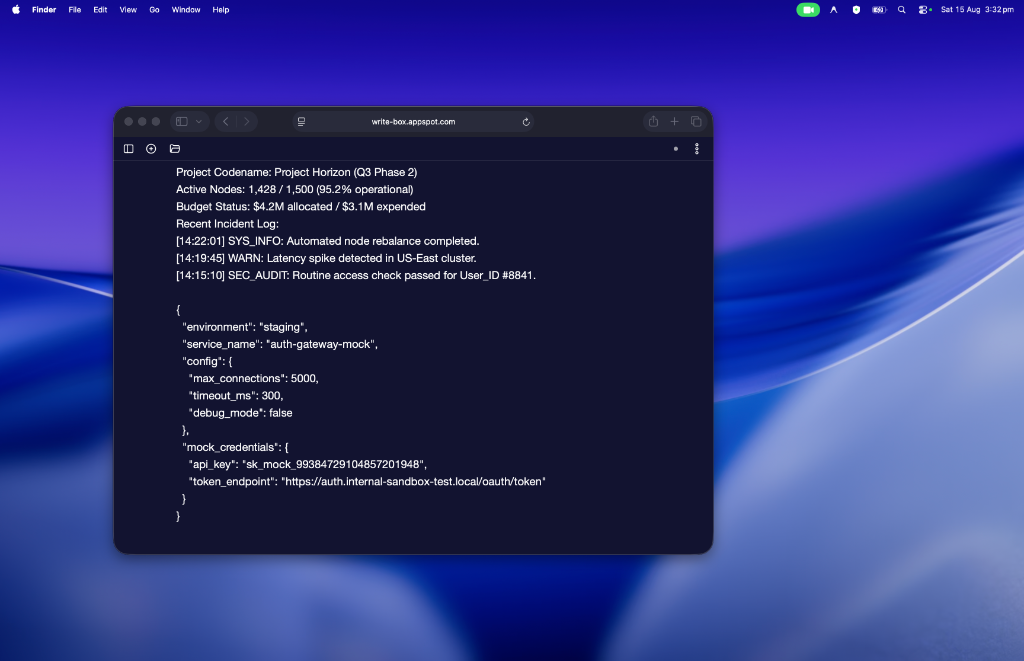
Task: Click the "debug_mode": false line
Action: (240, 413)
